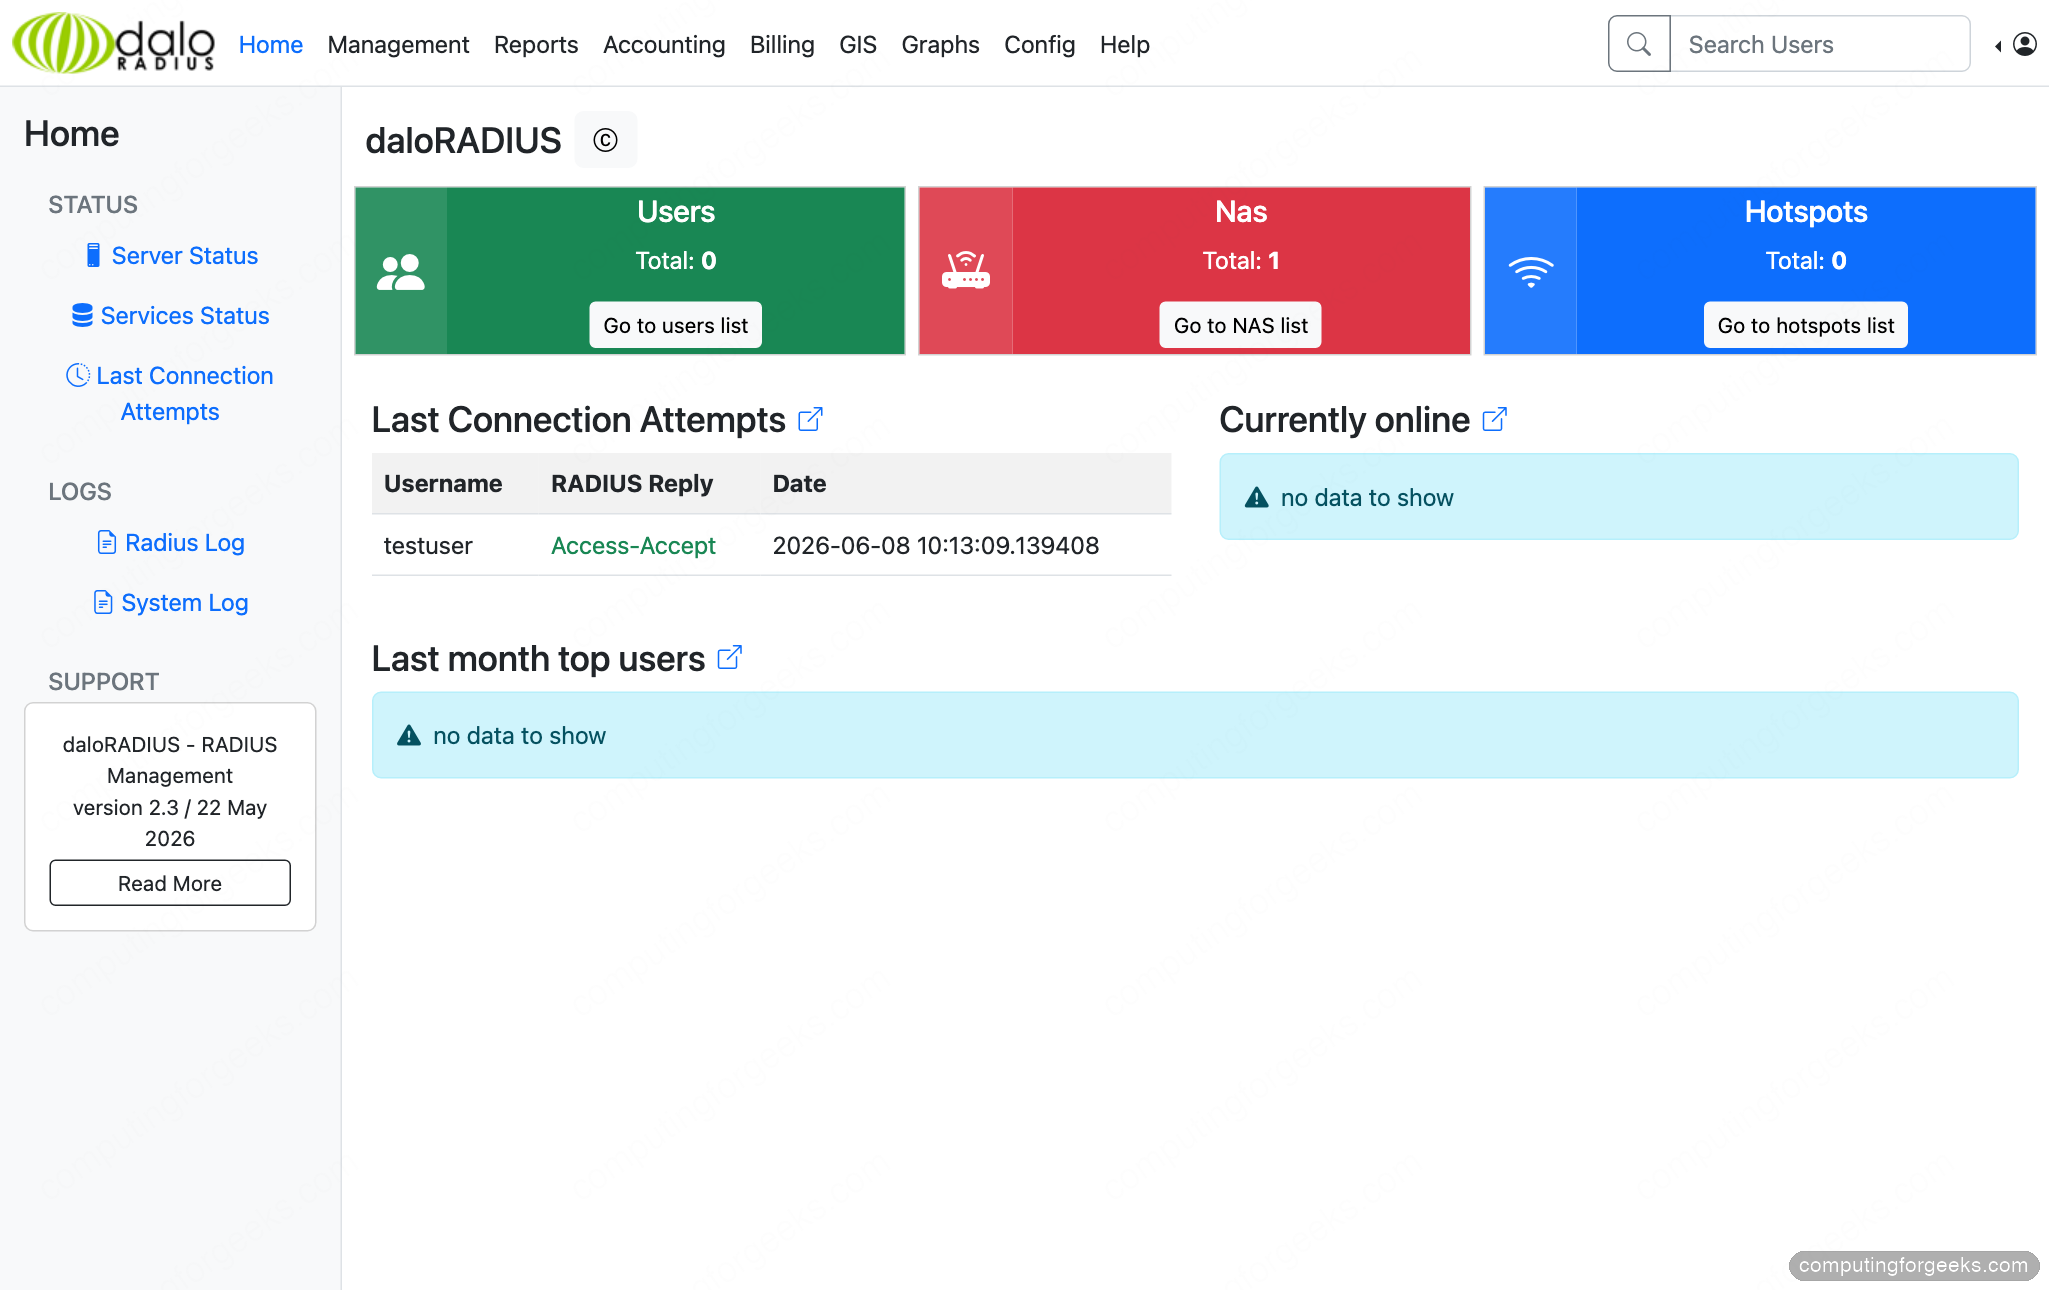
Task: Open the Graphs menu
Action: [x=940, y=44]
